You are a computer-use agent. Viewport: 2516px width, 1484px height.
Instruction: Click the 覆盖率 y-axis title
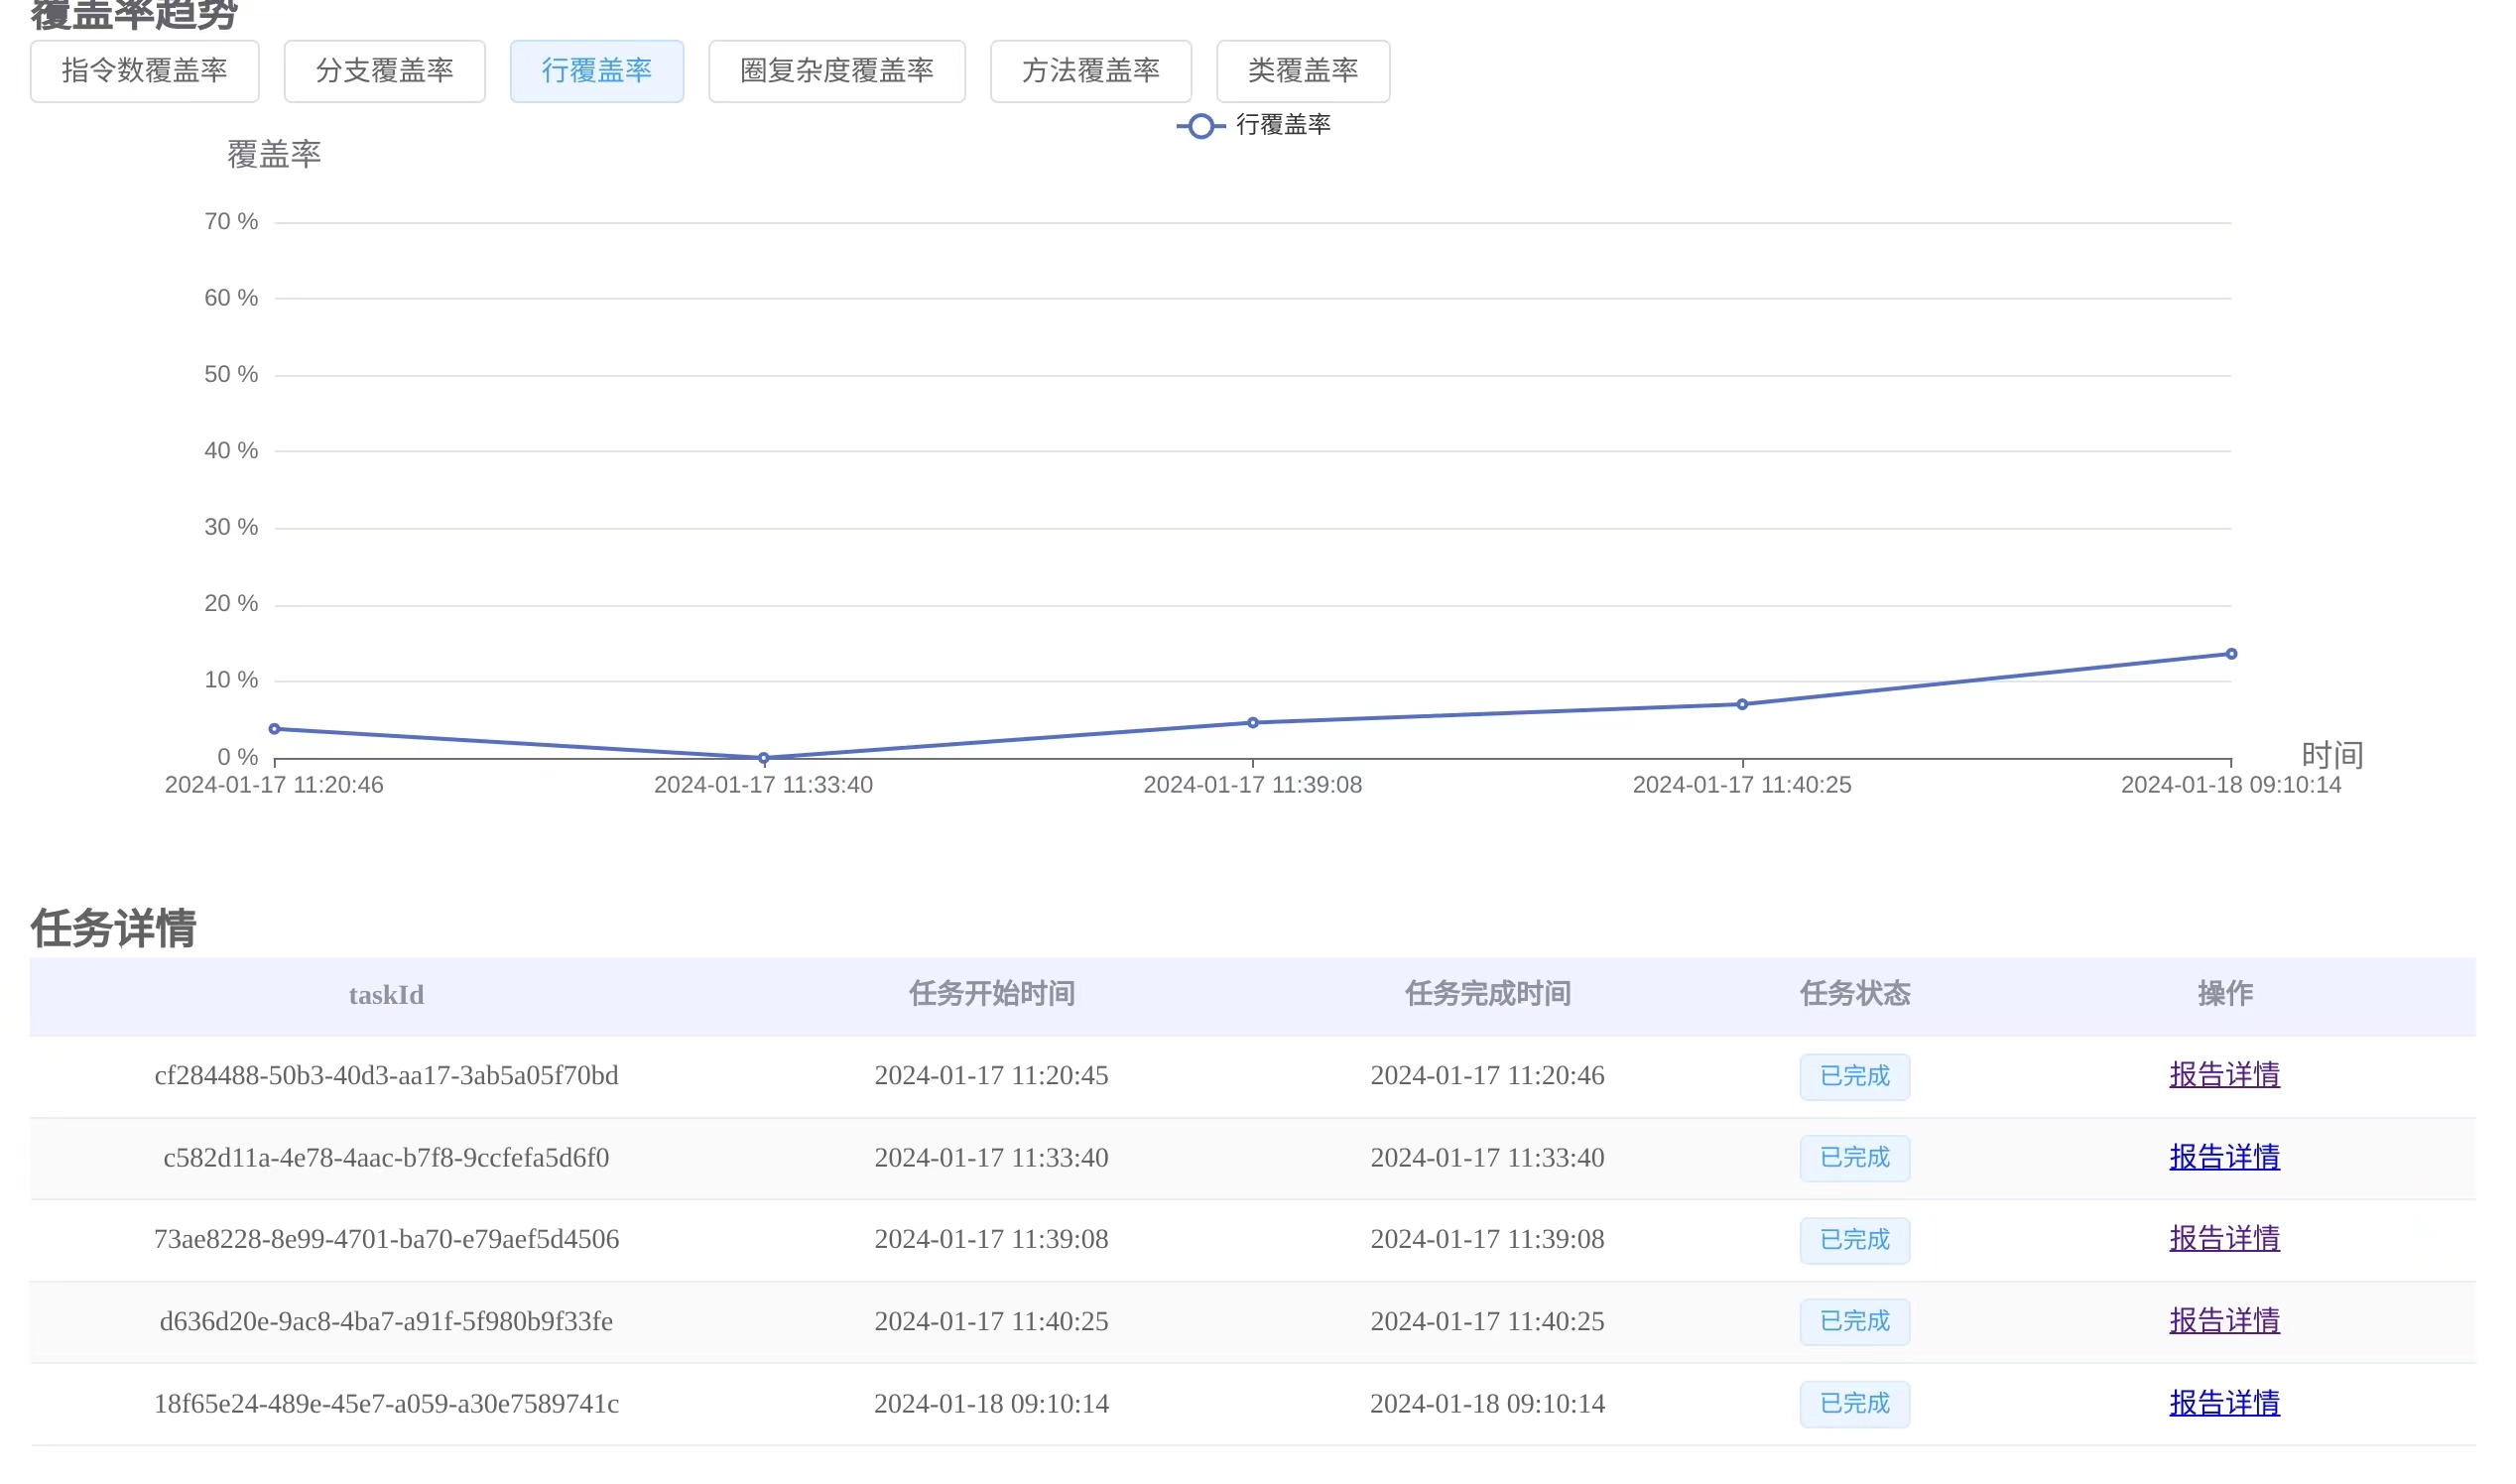[274, 155]
